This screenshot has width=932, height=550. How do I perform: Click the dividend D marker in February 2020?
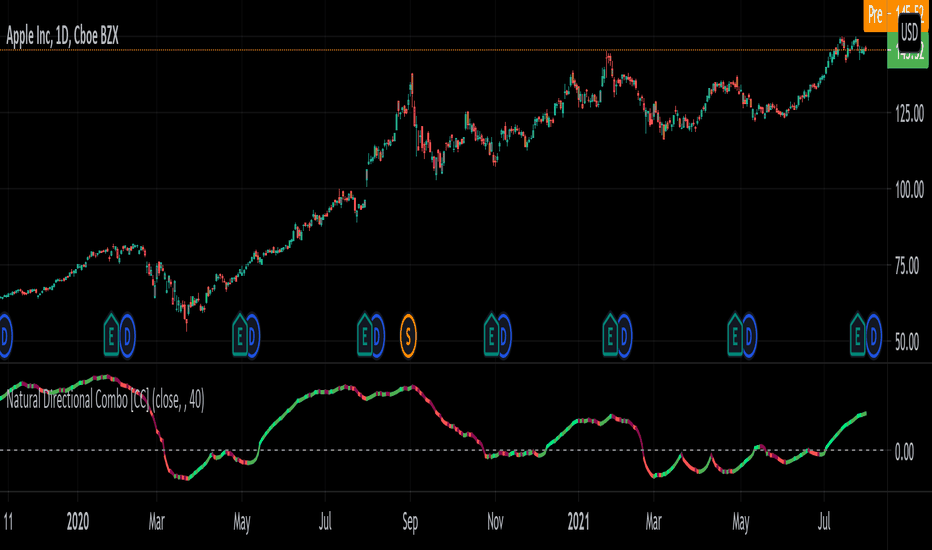pyautogui.click(x=127, y=336)
